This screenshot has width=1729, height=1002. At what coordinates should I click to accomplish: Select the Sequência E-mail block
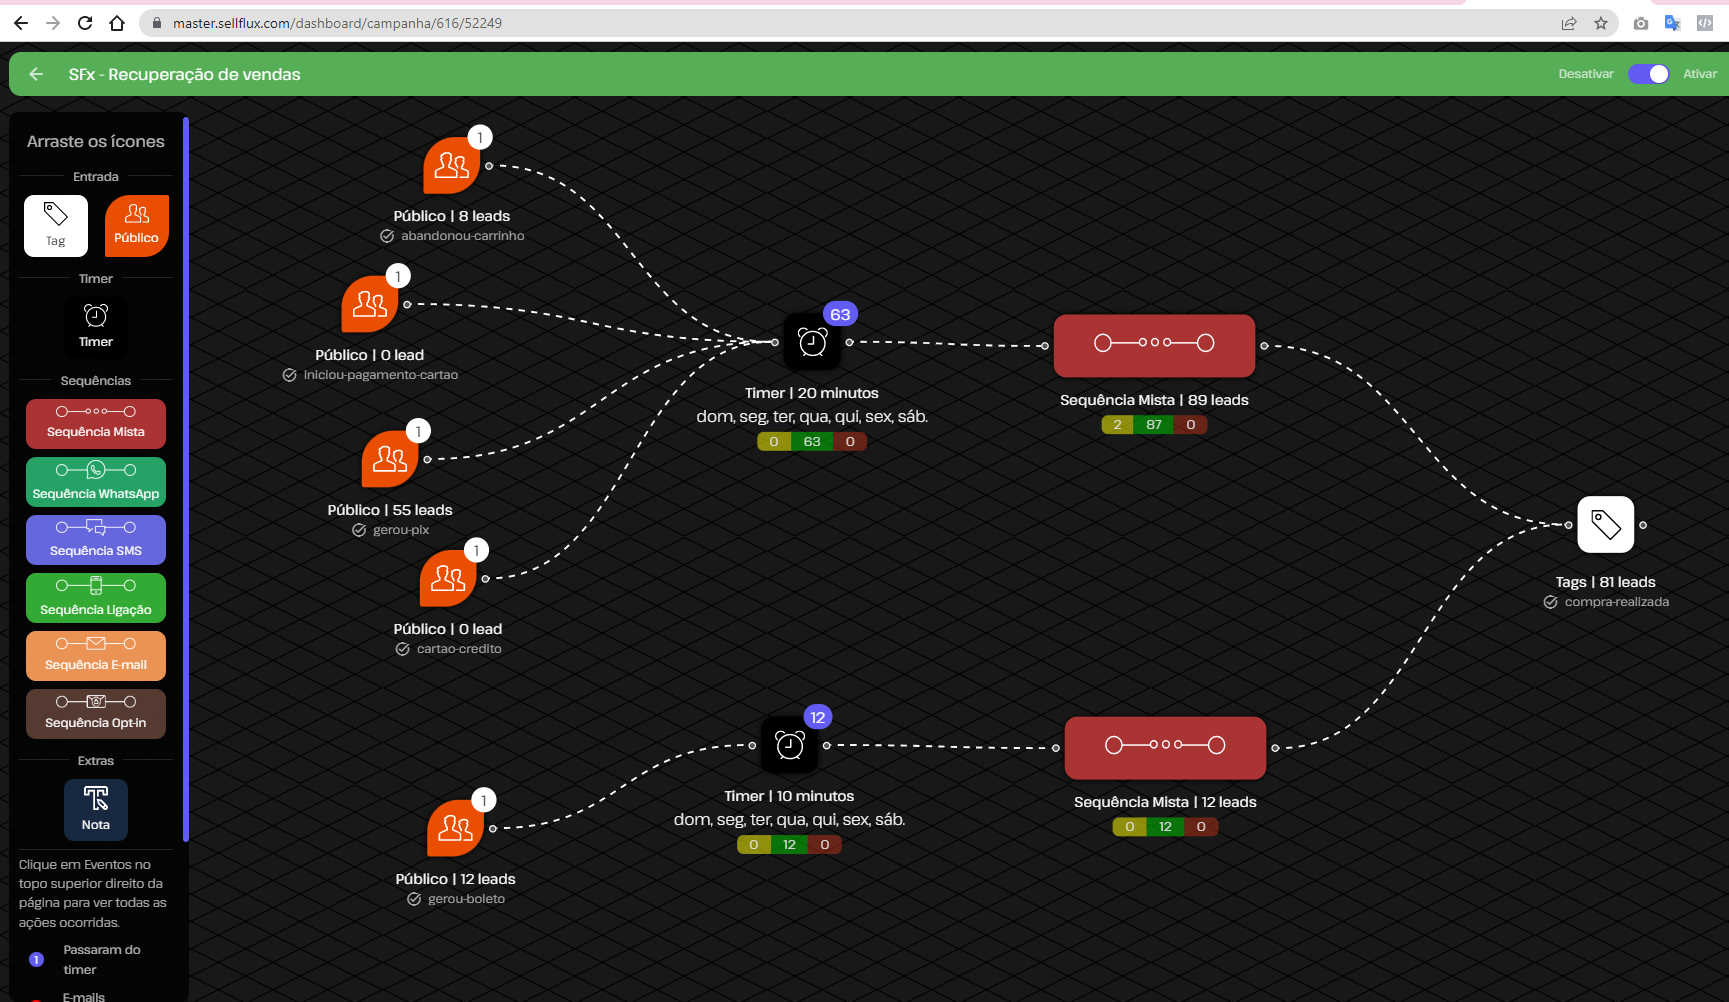tap(96, 655)
